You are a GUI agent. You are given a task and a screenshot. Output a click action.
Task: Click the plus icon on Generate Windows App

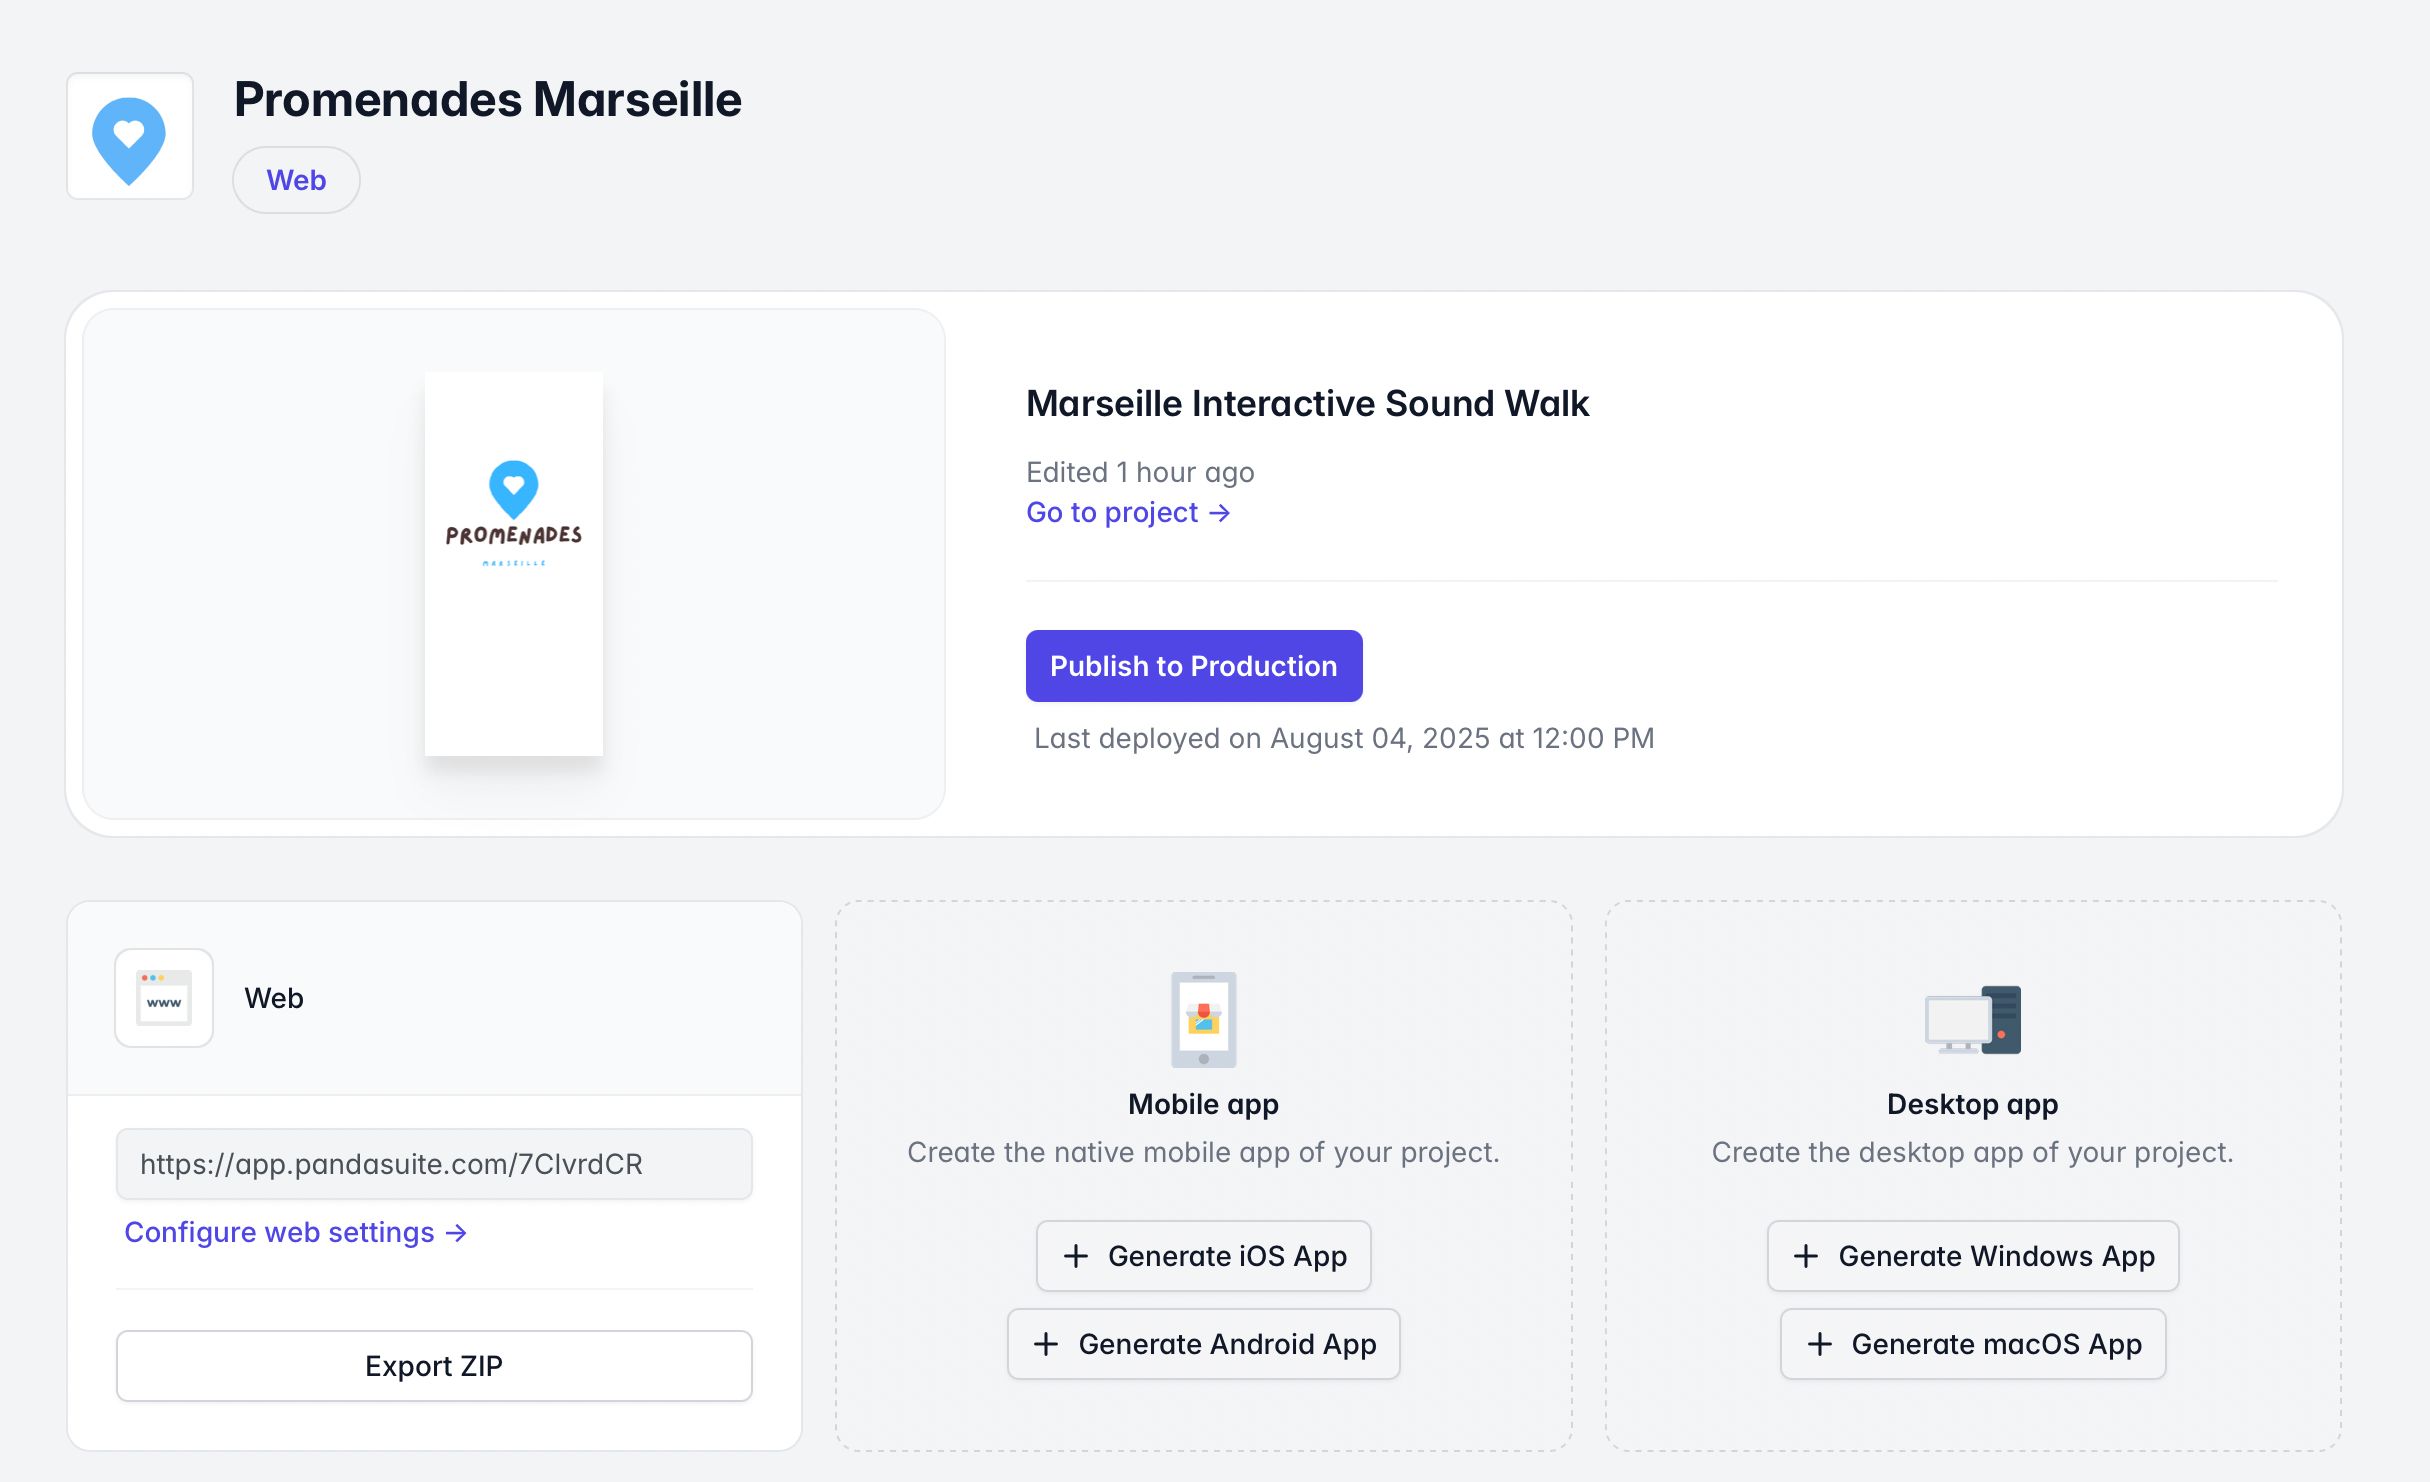pyautogui.click(x=1806, y=1256)
